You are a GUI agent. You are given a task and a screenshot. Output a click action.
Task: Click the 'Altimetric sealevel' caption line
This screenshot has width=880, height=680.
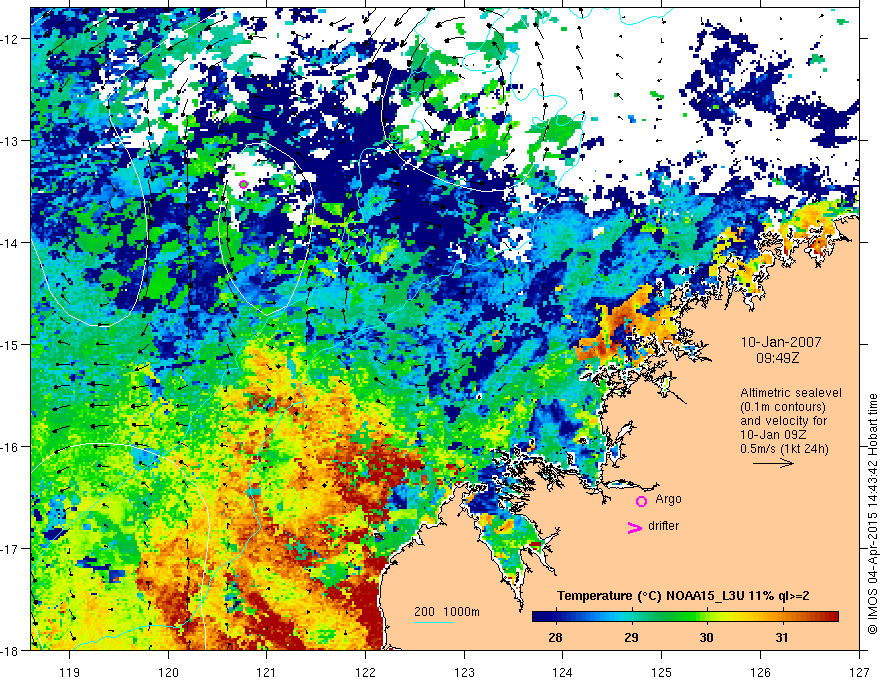[791, 393]
